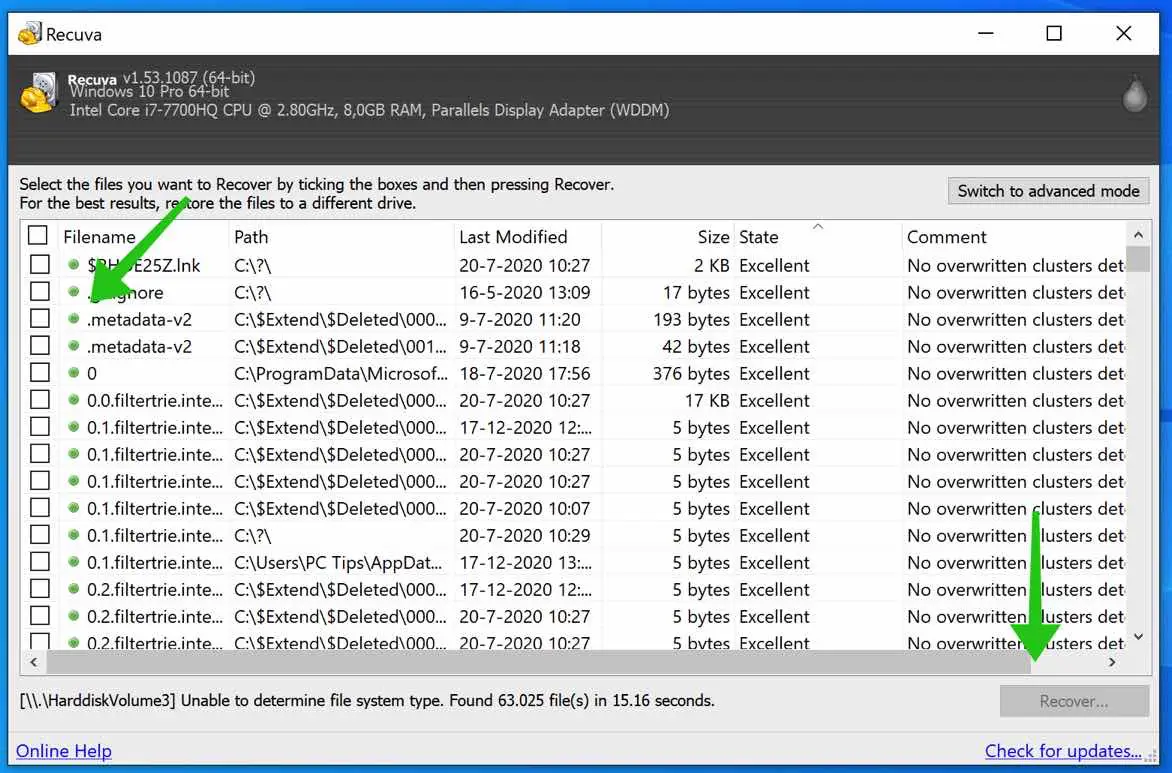Click green dot of the 16-5-2020 13:09 row
The width and height of the screenshot is (1172, 773).
[73, 292]
